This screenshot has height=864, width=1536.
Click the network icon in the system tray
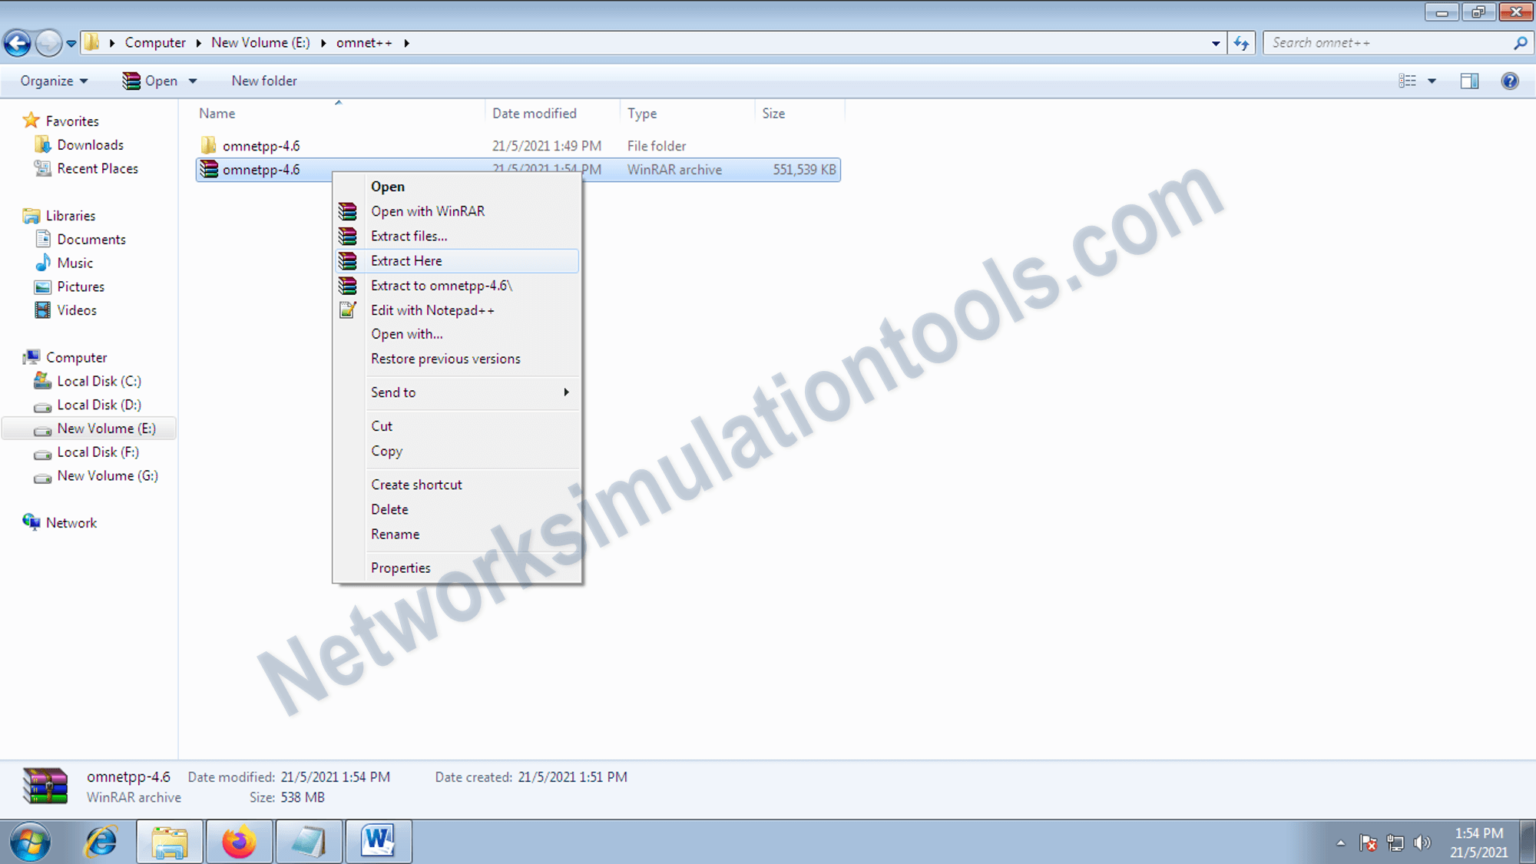1396,841
